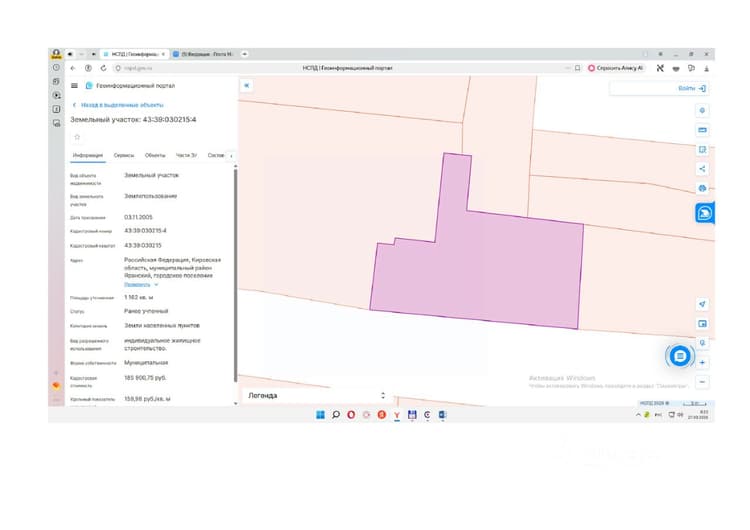750x530 pixels.
Task: Click the cadastral quarter value 43:39:030215
Action: pyautogui.click(x=143, y=245)
